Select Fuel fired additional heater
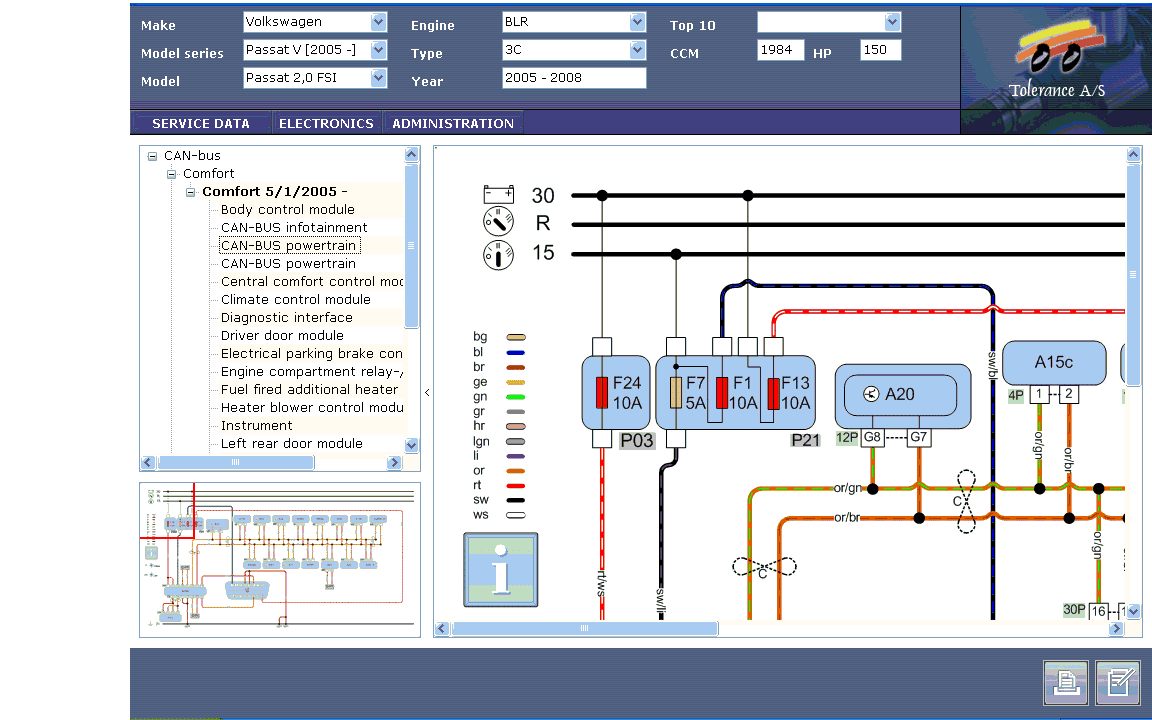 tap(309, 389)
